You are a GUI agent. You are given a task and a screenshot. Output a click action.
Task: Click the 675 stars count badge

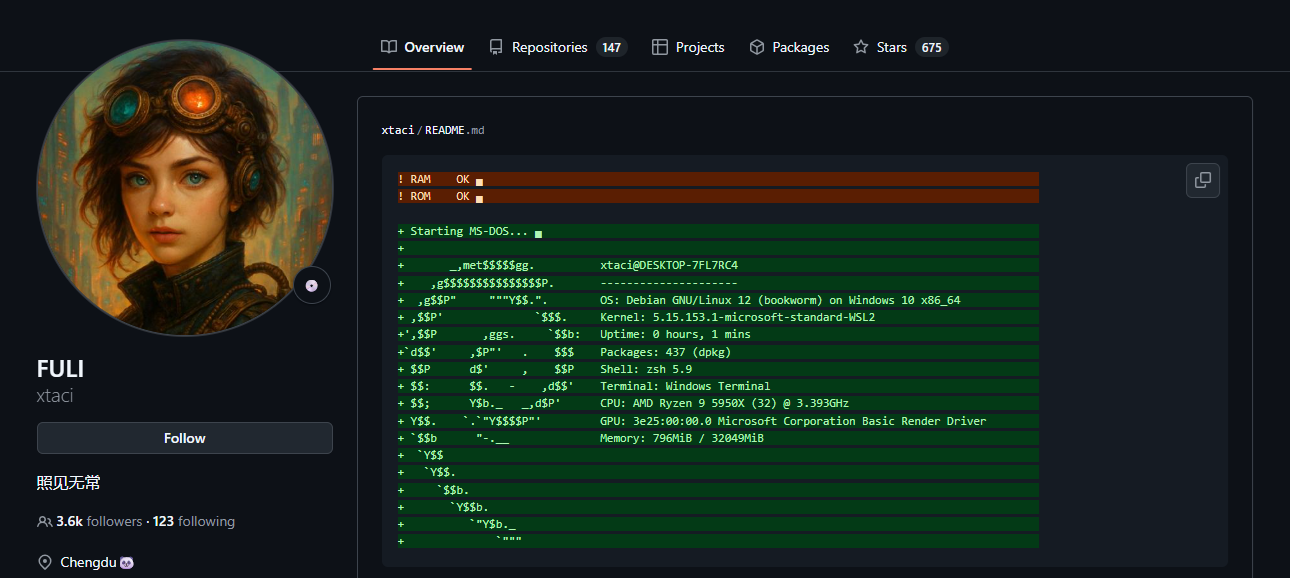click(931, 47)
